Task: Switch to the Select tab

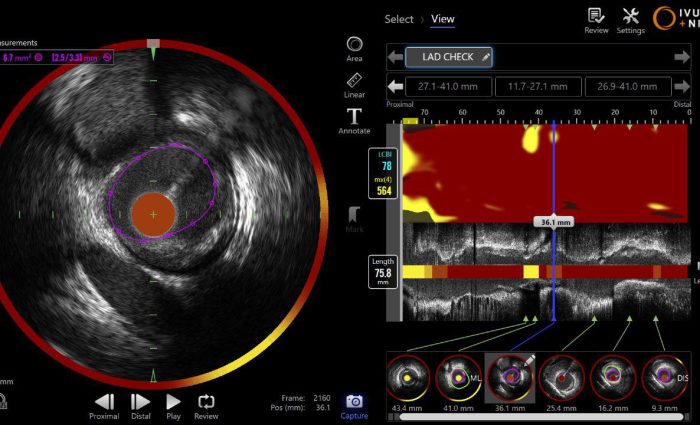Action: [399, 19]
